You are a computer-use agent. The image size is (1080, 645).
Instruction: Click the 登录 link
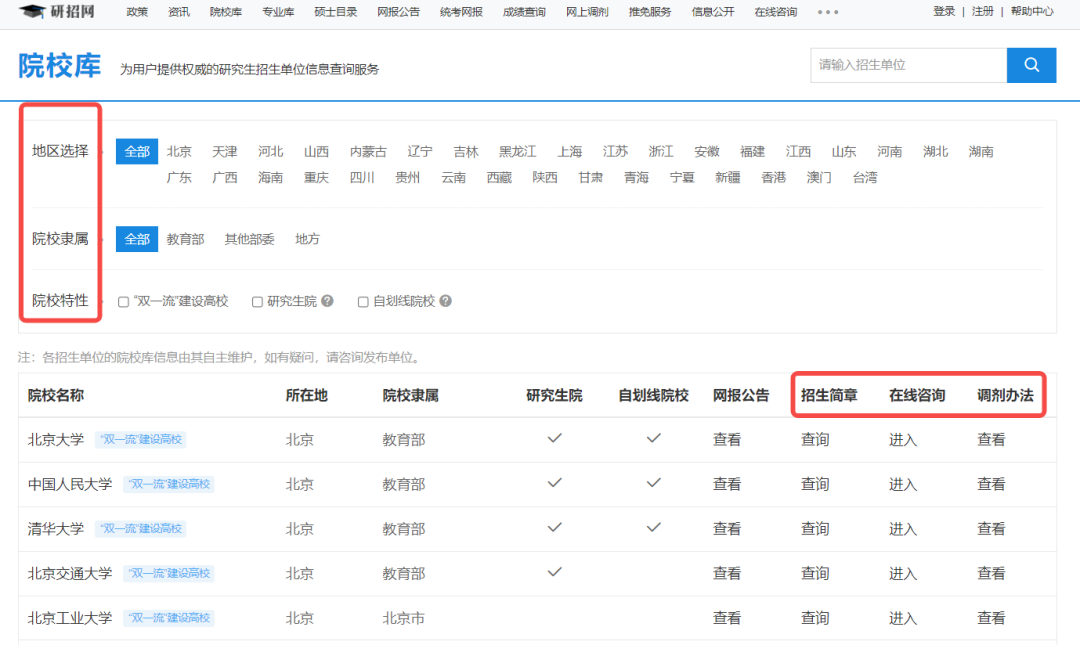click(x=943, y=12)
